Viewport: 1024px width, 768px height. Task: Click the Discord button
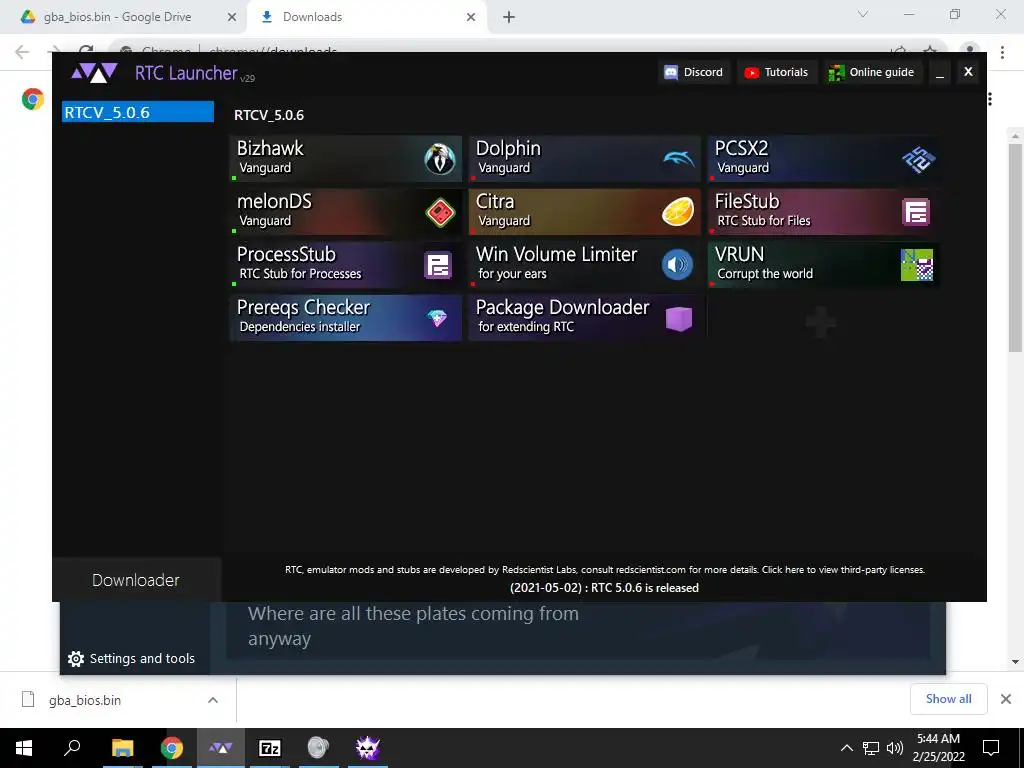coord(694,72)
